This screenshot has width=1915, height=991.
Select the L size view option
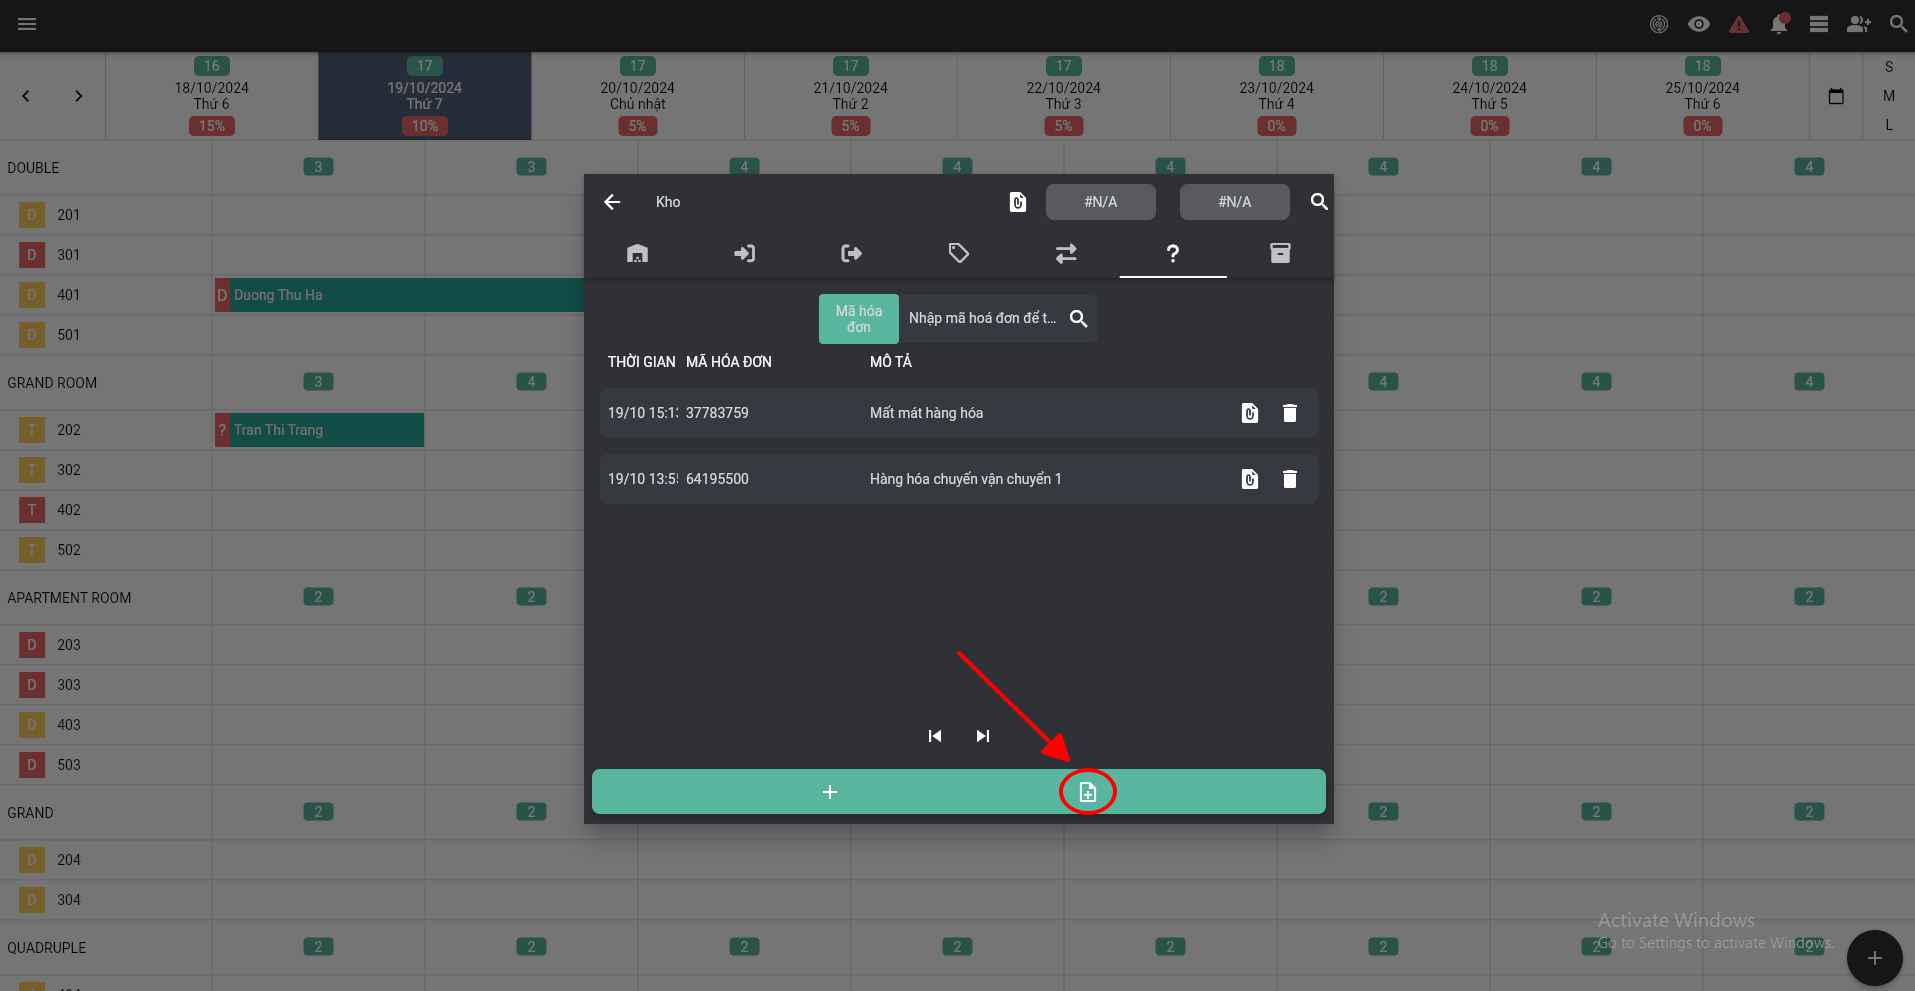1889,125
